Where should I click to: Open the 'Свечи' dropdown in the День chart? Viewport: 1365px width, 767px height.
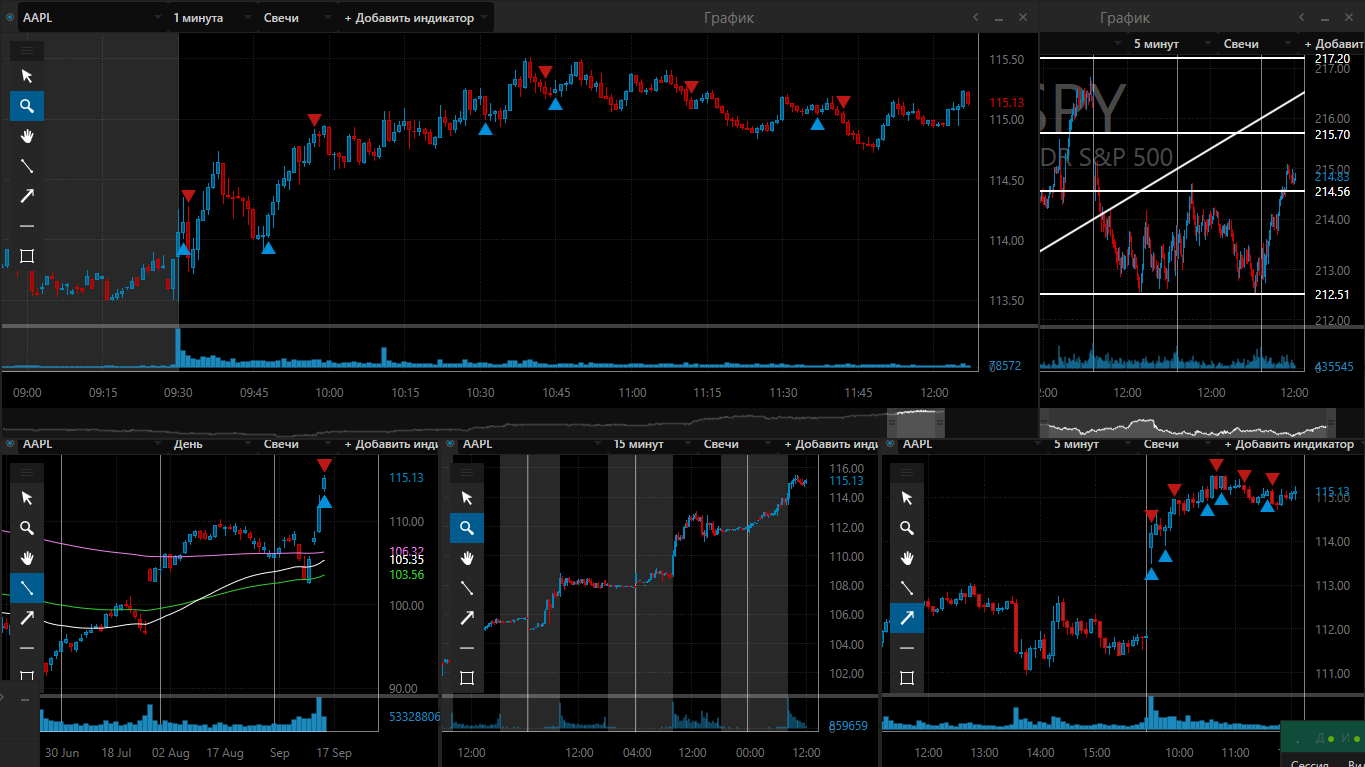(x=298, y=444)
